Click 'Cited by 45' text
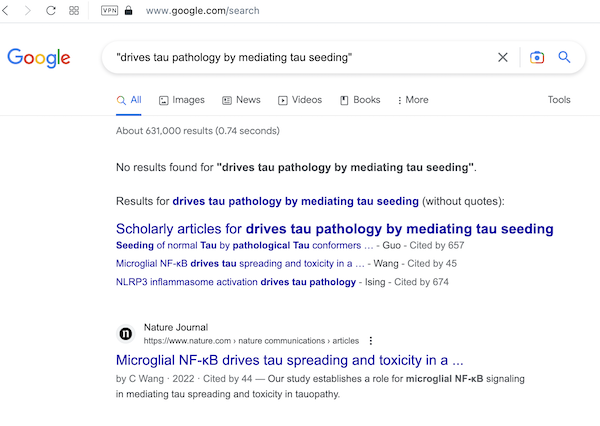 coord(432,264)
